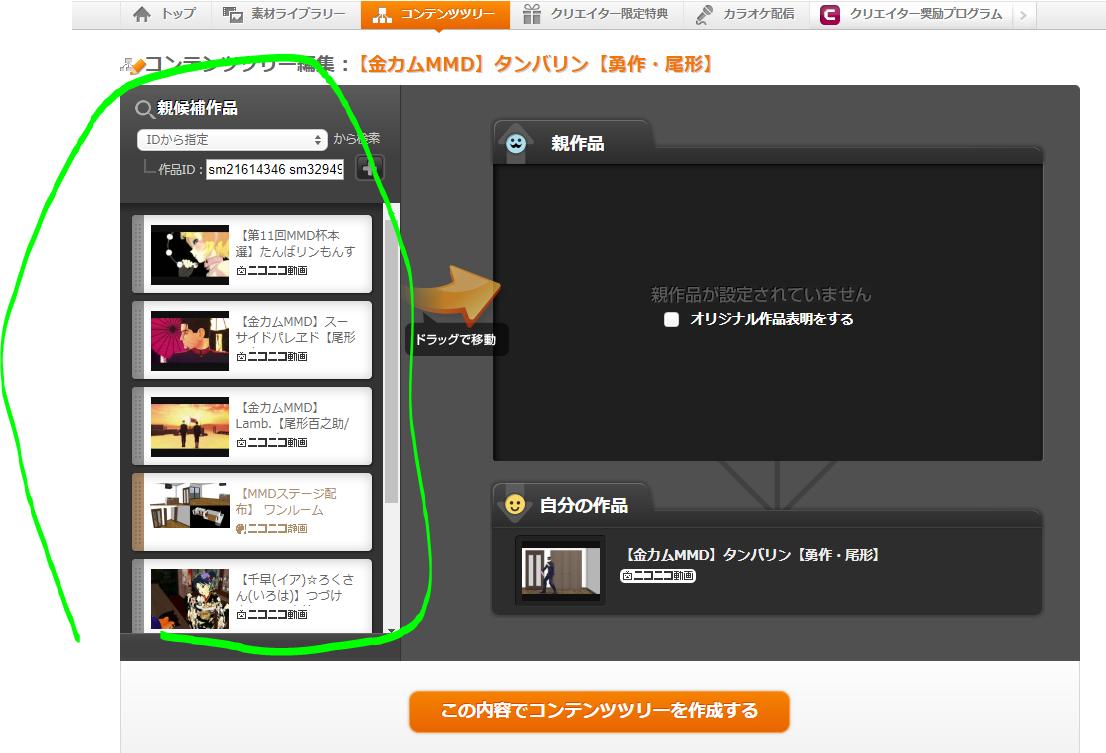The image size is (1106, 753).
Task: Click the 【金カムMMD】タンバリン title in 自分の作品
Action: [x=753, y=555]
